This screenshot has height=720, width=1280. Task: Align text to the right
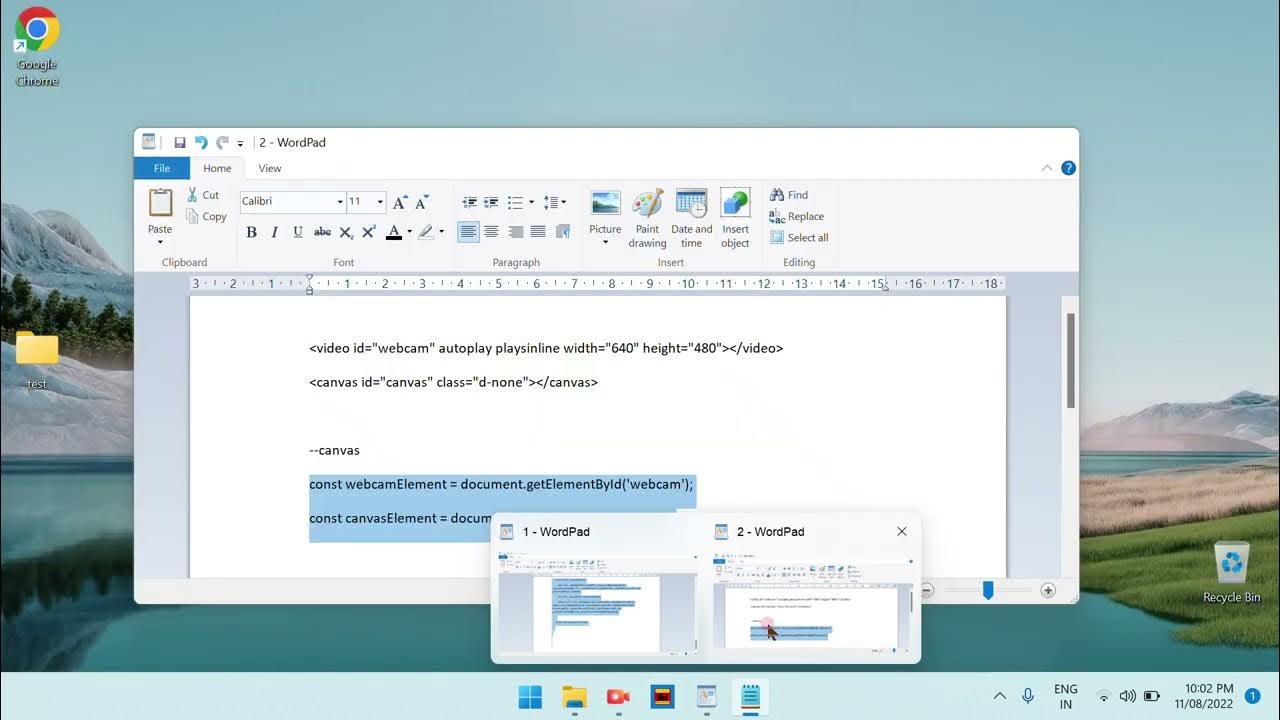515,232
